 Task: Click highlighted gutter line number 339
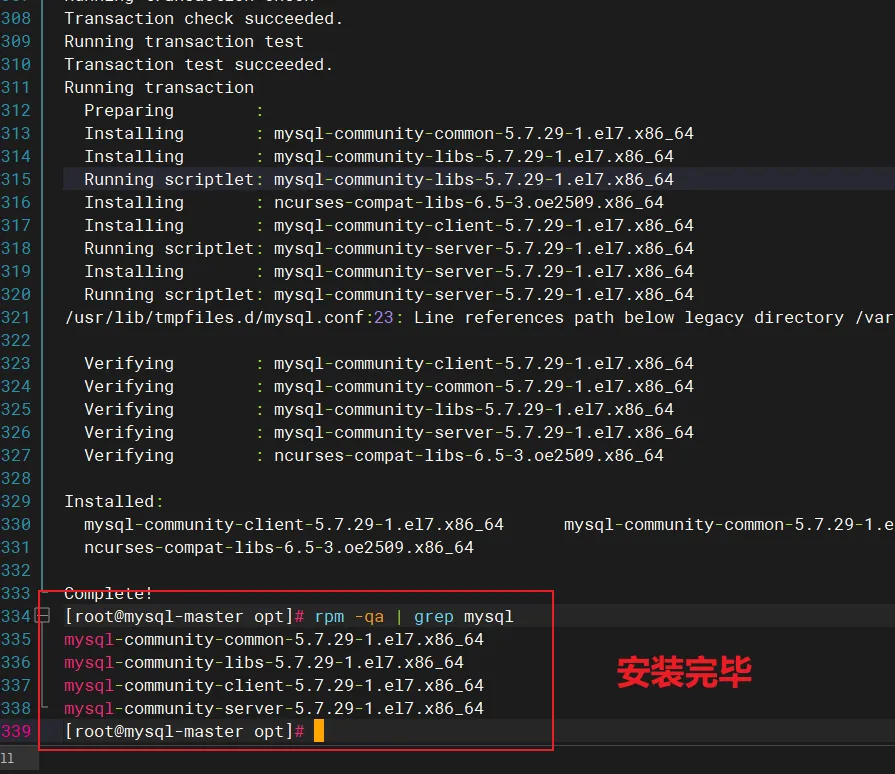(x=16, y=731)
